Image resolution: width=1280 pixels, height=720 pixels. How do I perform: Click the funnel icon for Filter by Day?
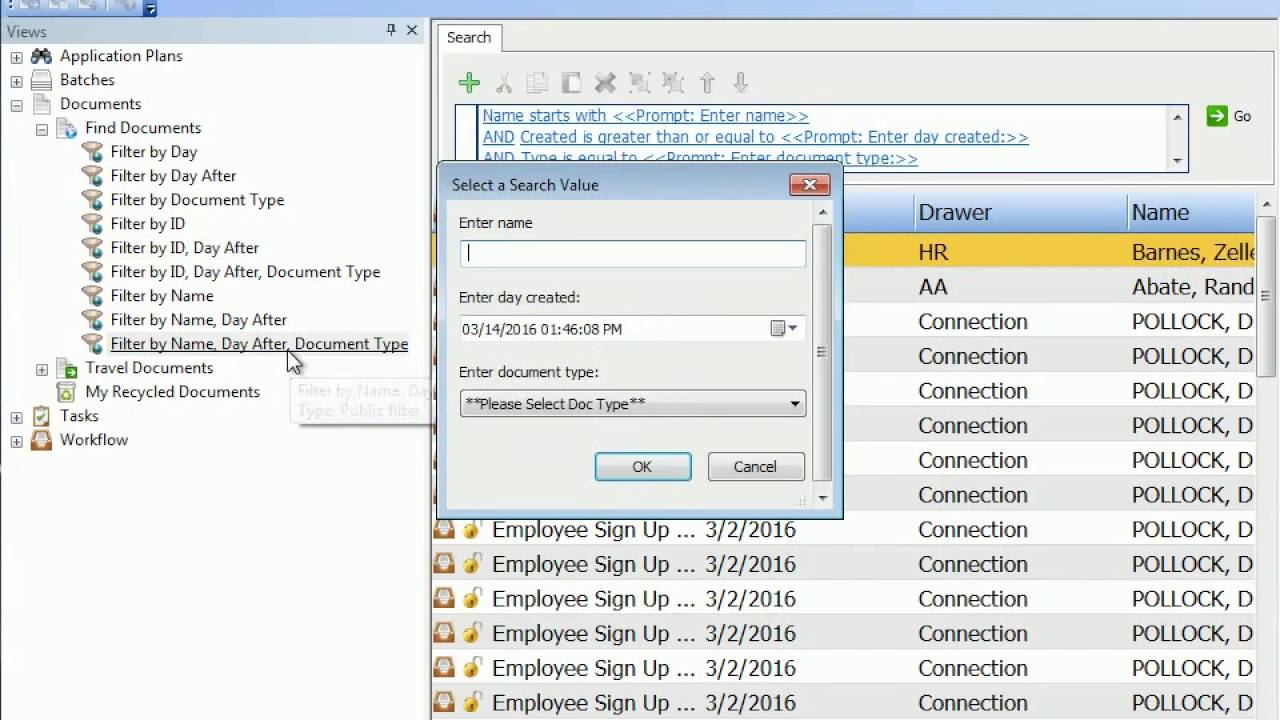[x=92, y=152]
